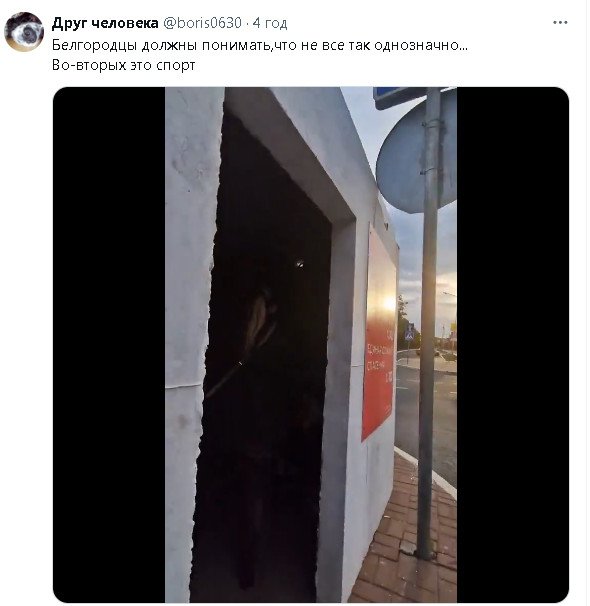Open the three-dots more options menu
Screen dimensions: 590x606
click(x=559, y=23)
